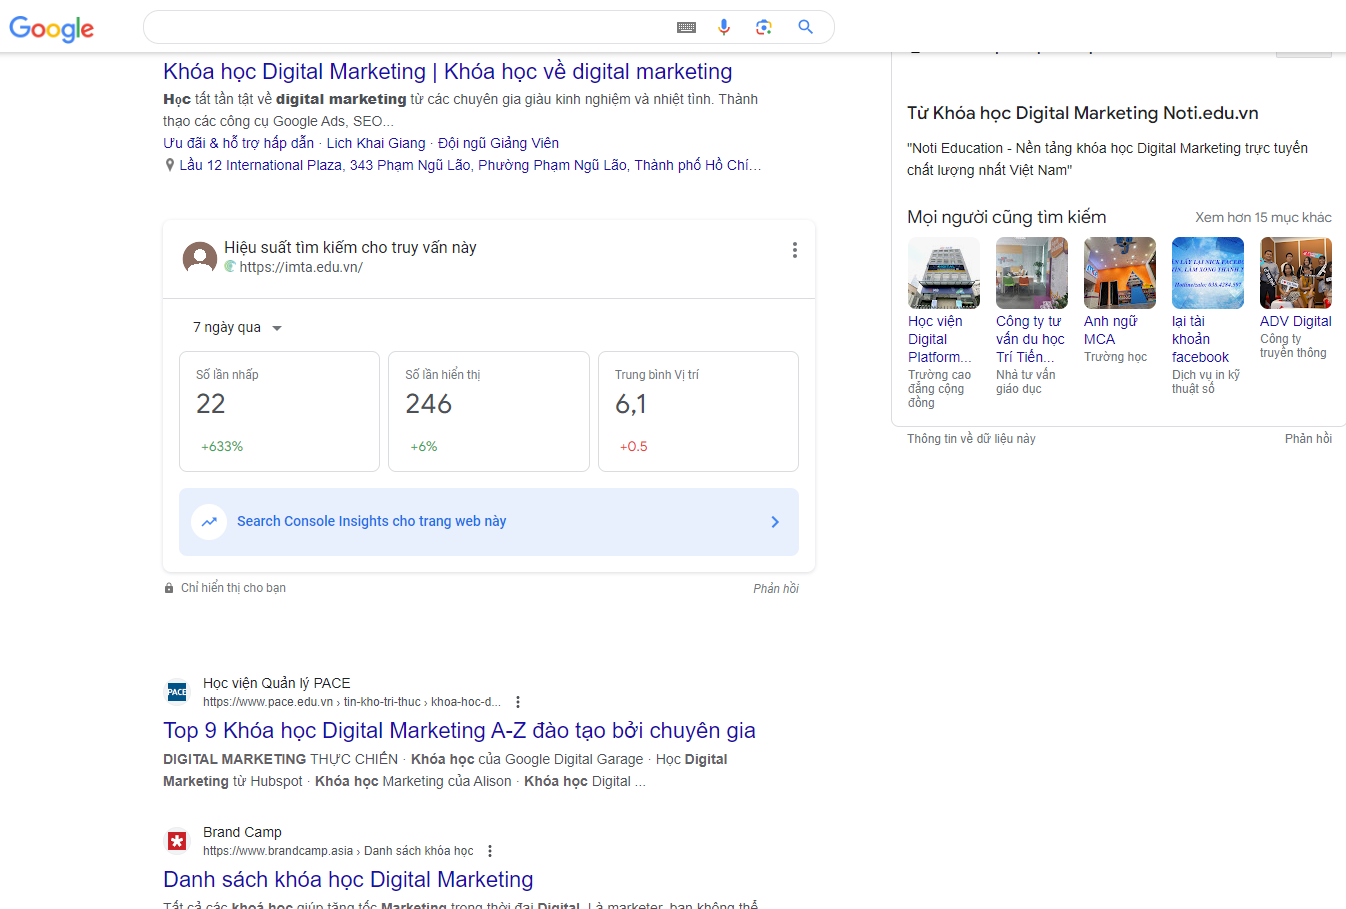Open 'Công ty tư vấn du học Trí Tiến' thumbnail

1032,273
